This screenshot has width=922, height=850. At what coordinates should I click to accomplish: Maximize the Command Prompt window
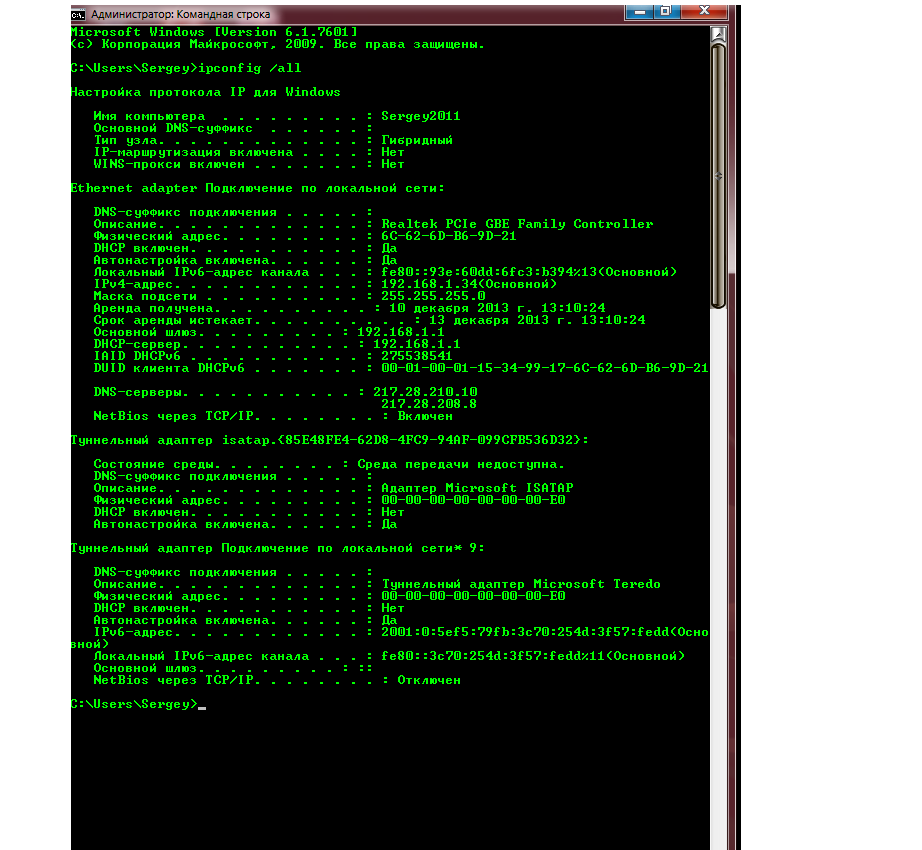(x=667, y=11)
